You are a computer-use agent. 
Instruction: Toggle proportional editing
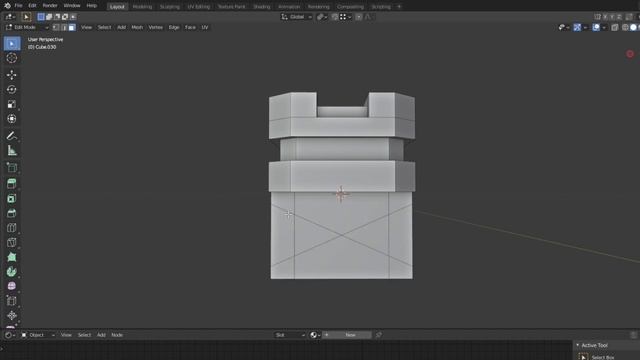click(x=359, y=17)
